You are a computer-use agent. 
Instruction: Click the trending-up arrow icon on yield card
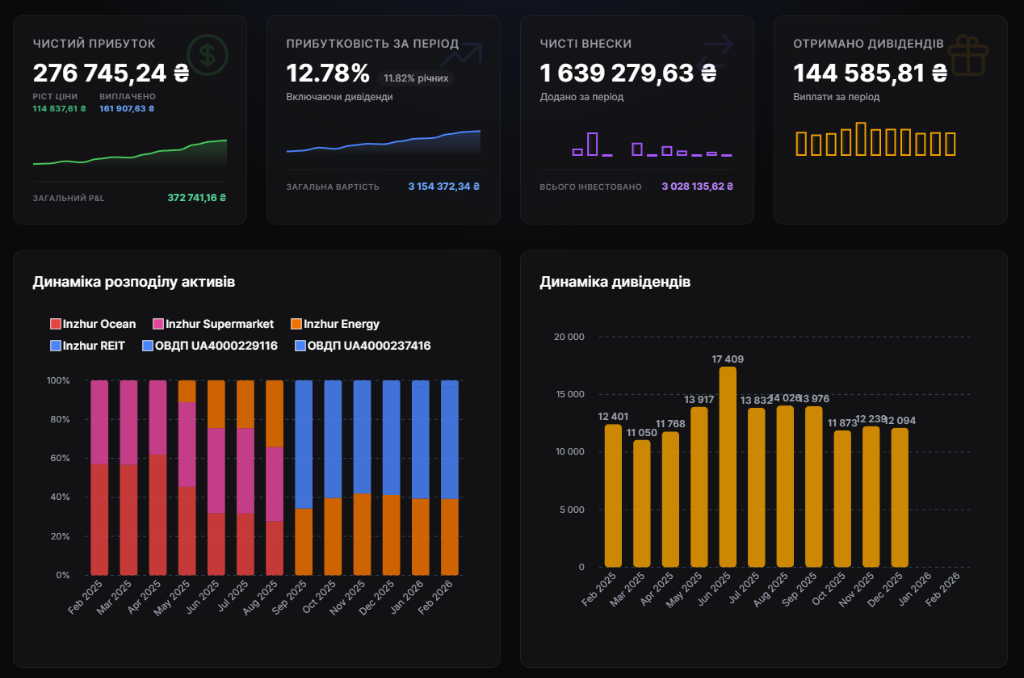click(x=462, y=55)
